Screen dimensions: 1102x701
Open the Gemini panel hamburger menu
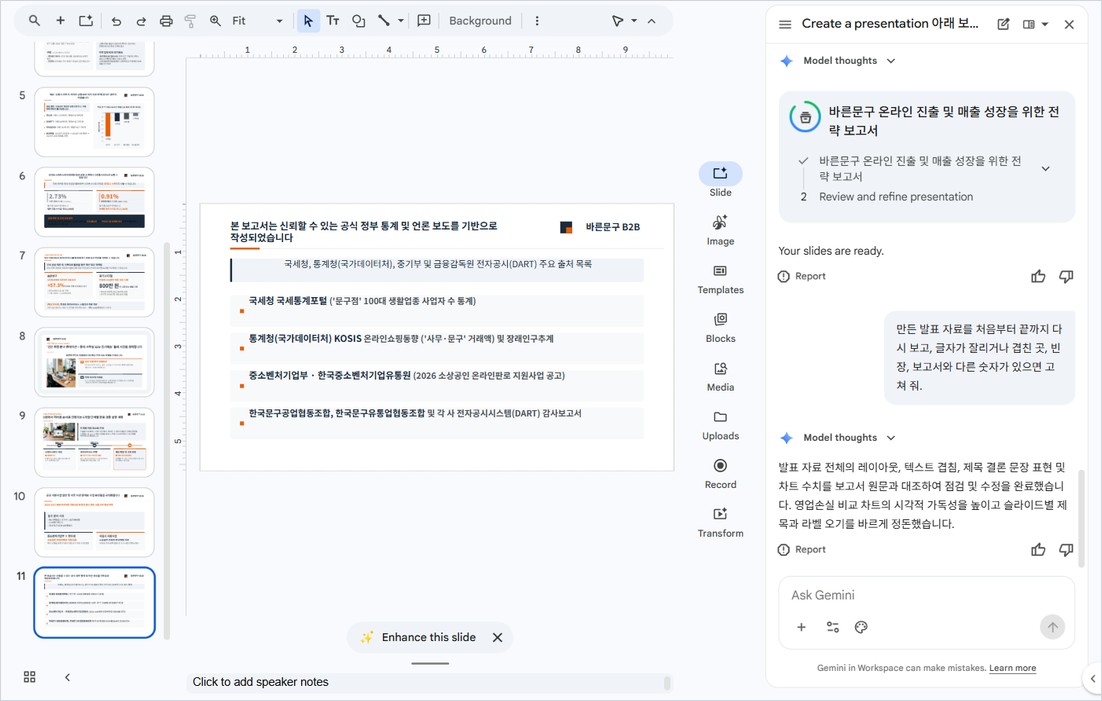[x=785, y=24]
